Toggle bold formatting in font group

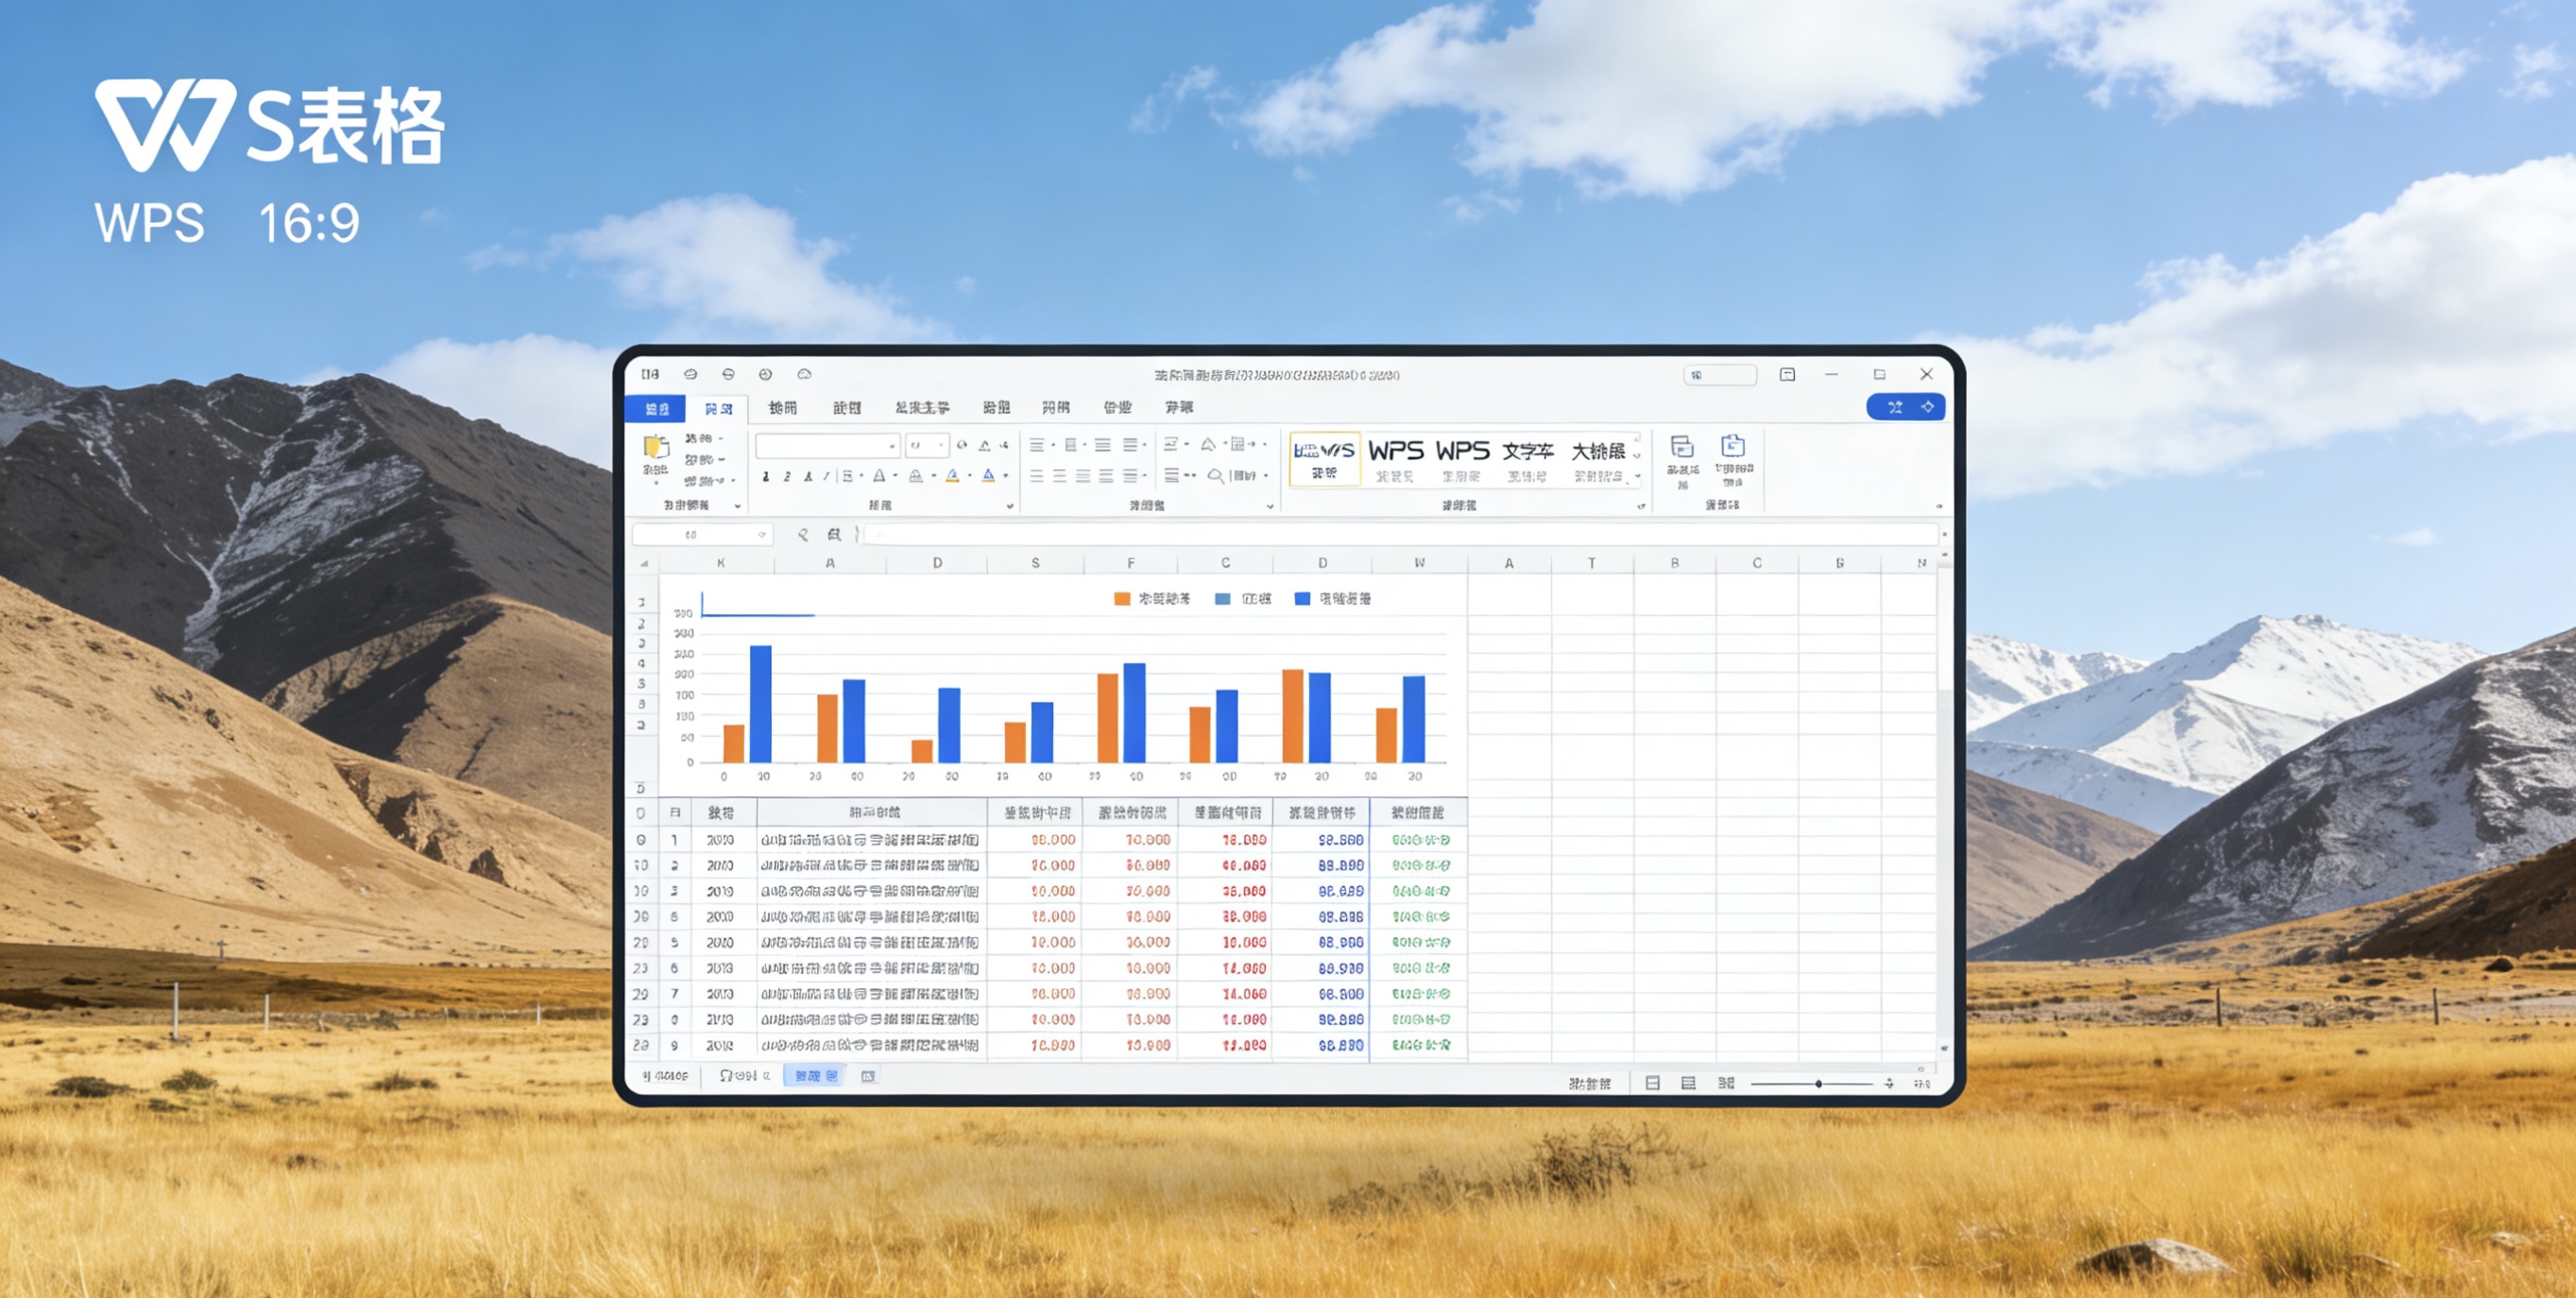766,476
